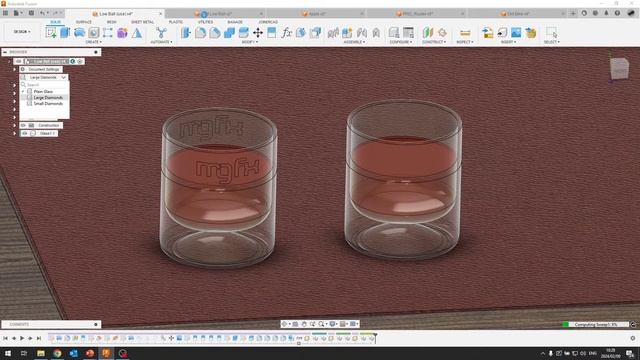This screenshot has width=640, height=360.
Task: Collapse the Browser panel
Action: 5,52
